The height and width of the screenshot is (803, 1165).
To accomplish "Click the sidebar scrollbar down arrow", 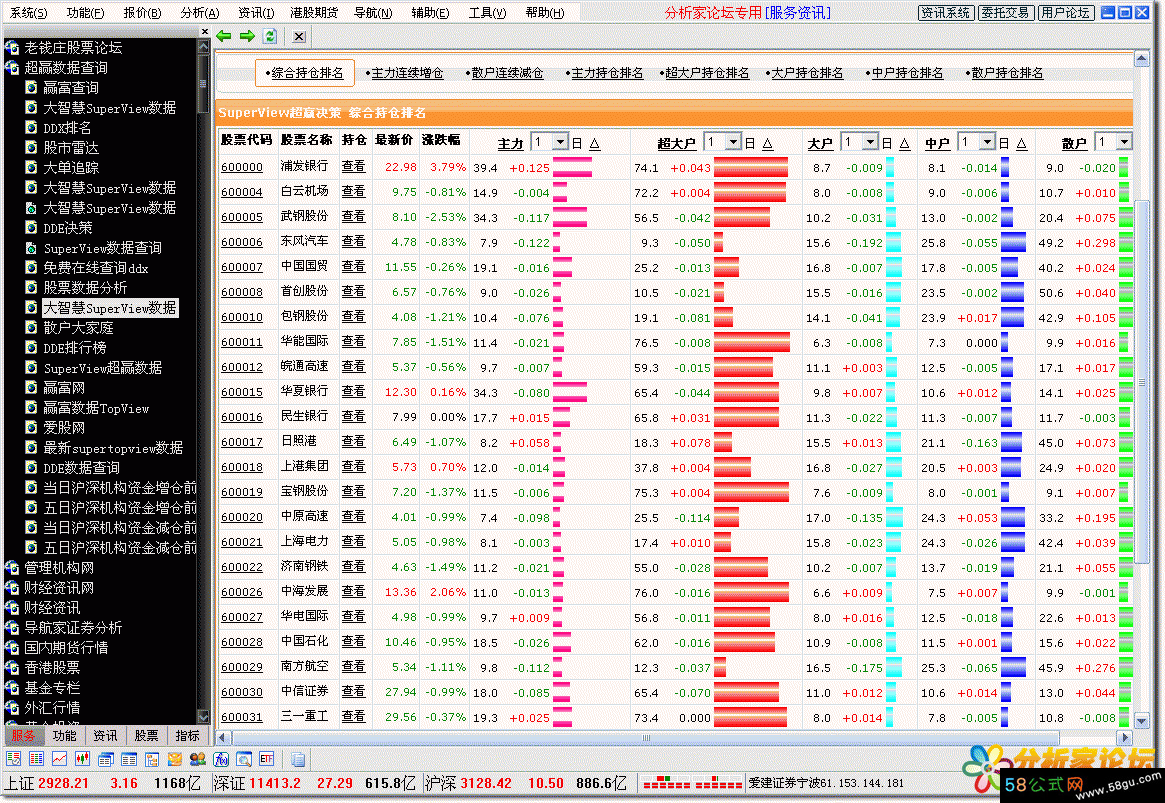I will pyautogui.click(x=204, y=717).
